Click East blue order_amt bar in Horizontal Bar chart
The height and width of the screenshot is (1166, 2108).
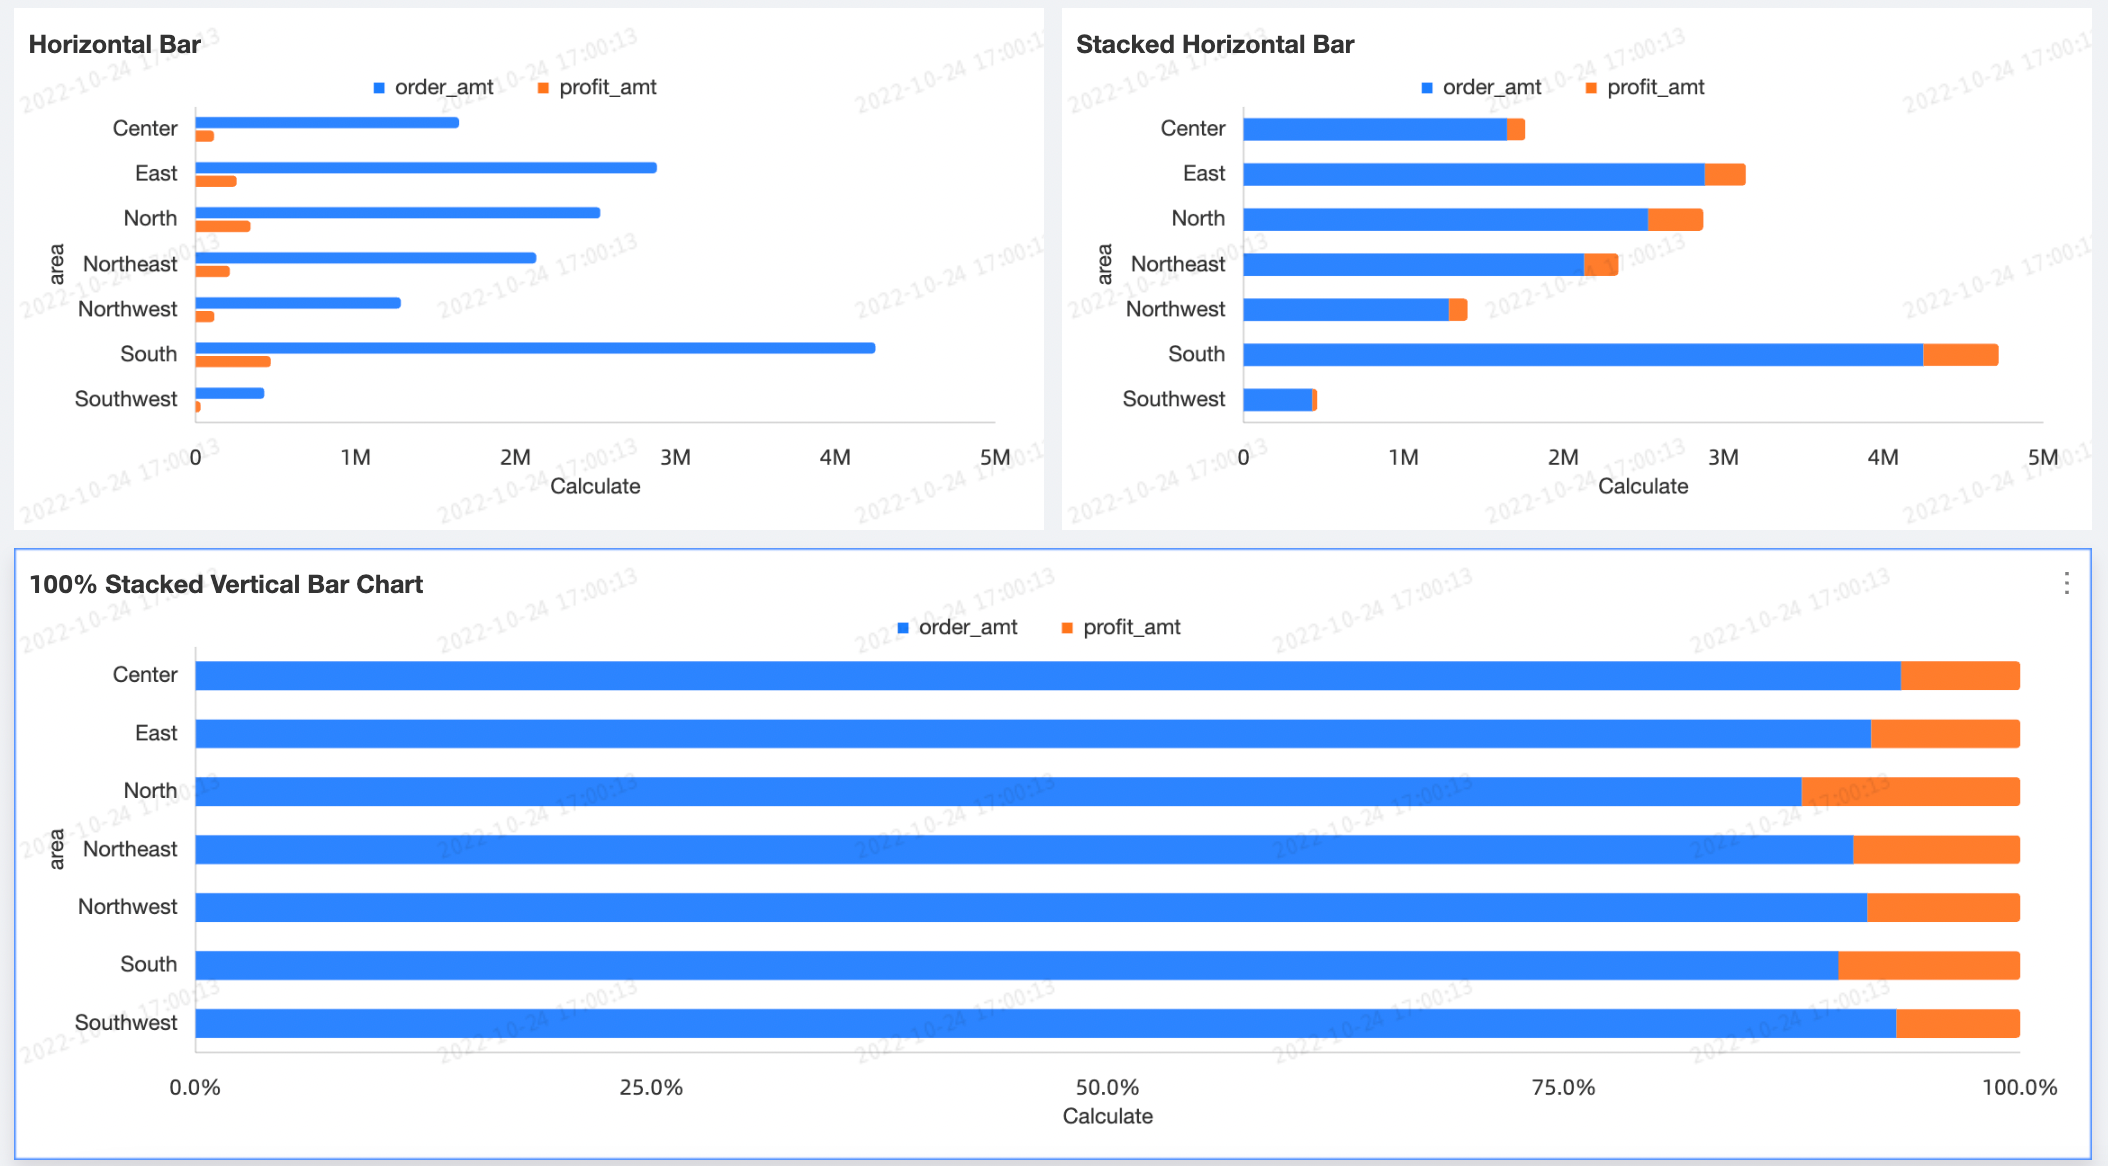[x=426, y=168]
